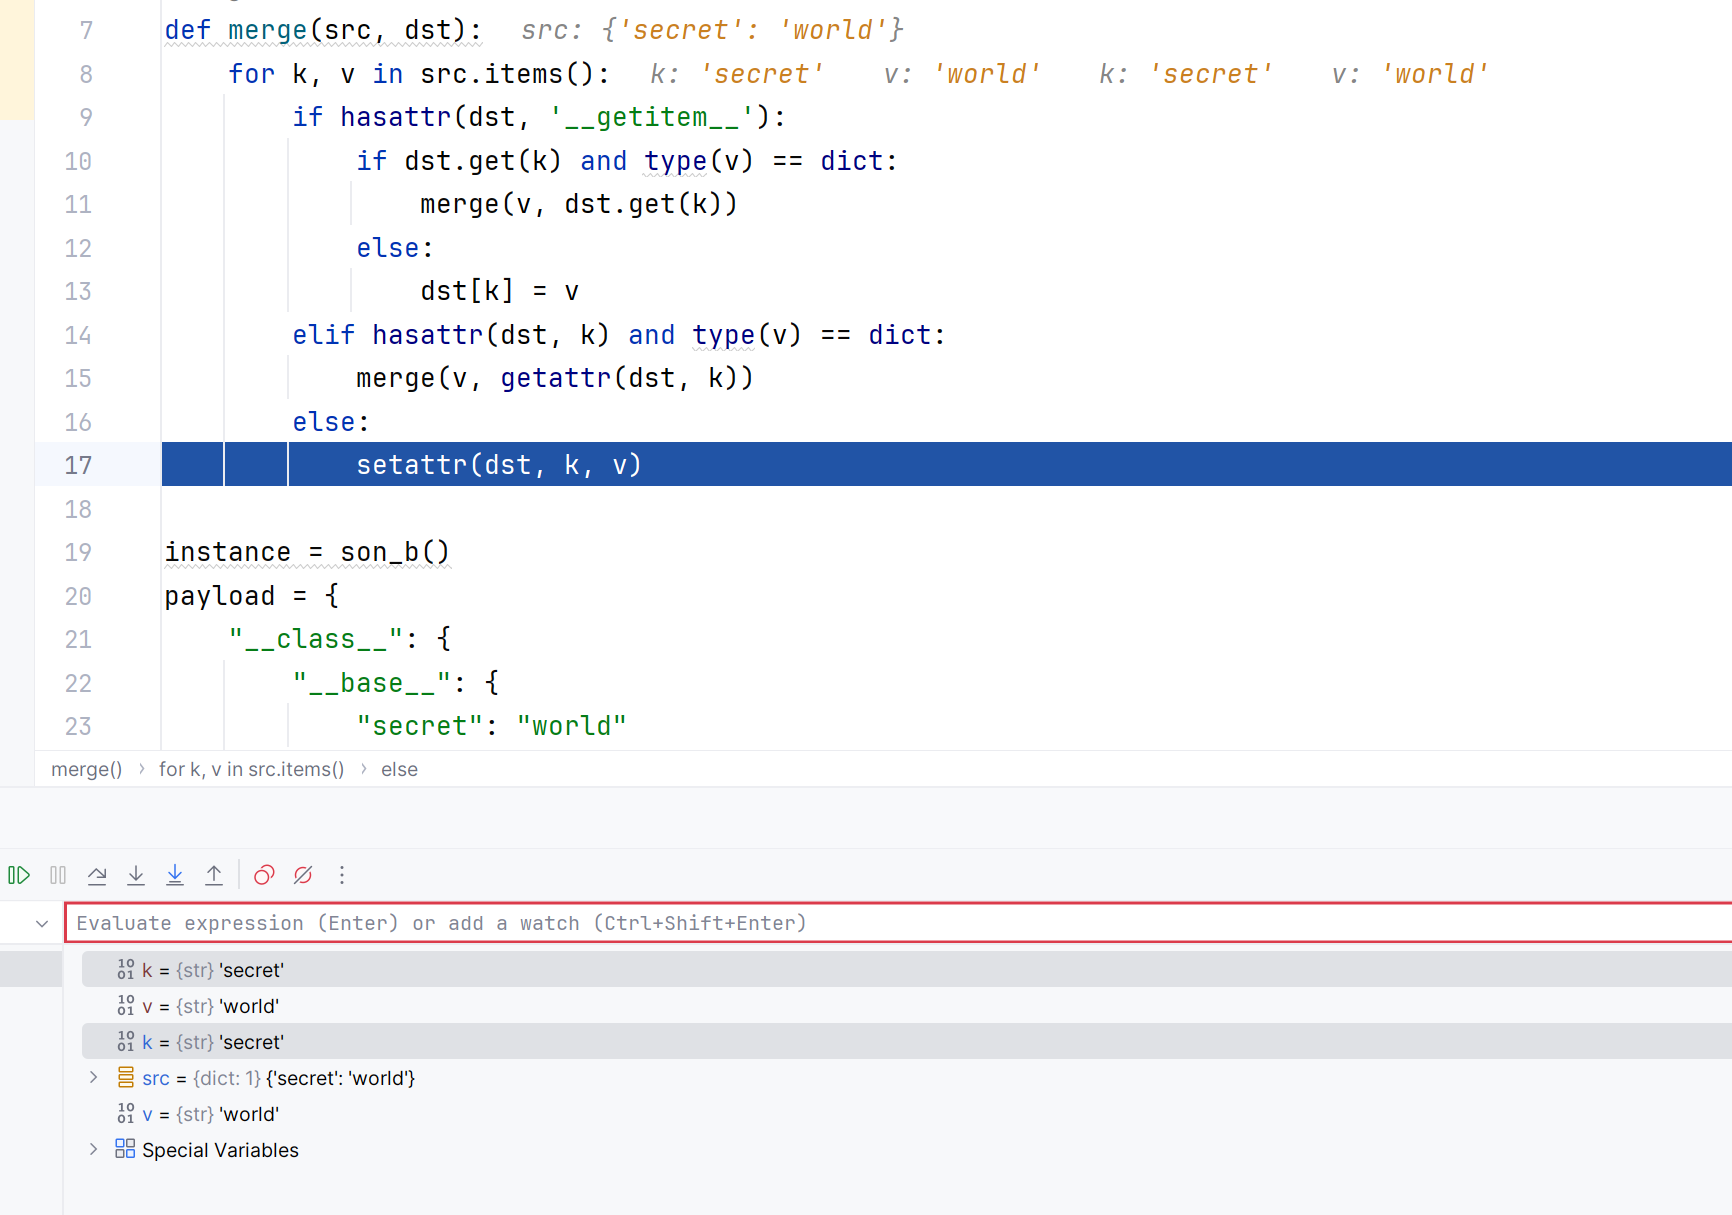The image size is (1732, 1215).
Task: Select the 'for k, v in src.items()' breadcrumb
Action: (x=251, y=769)
